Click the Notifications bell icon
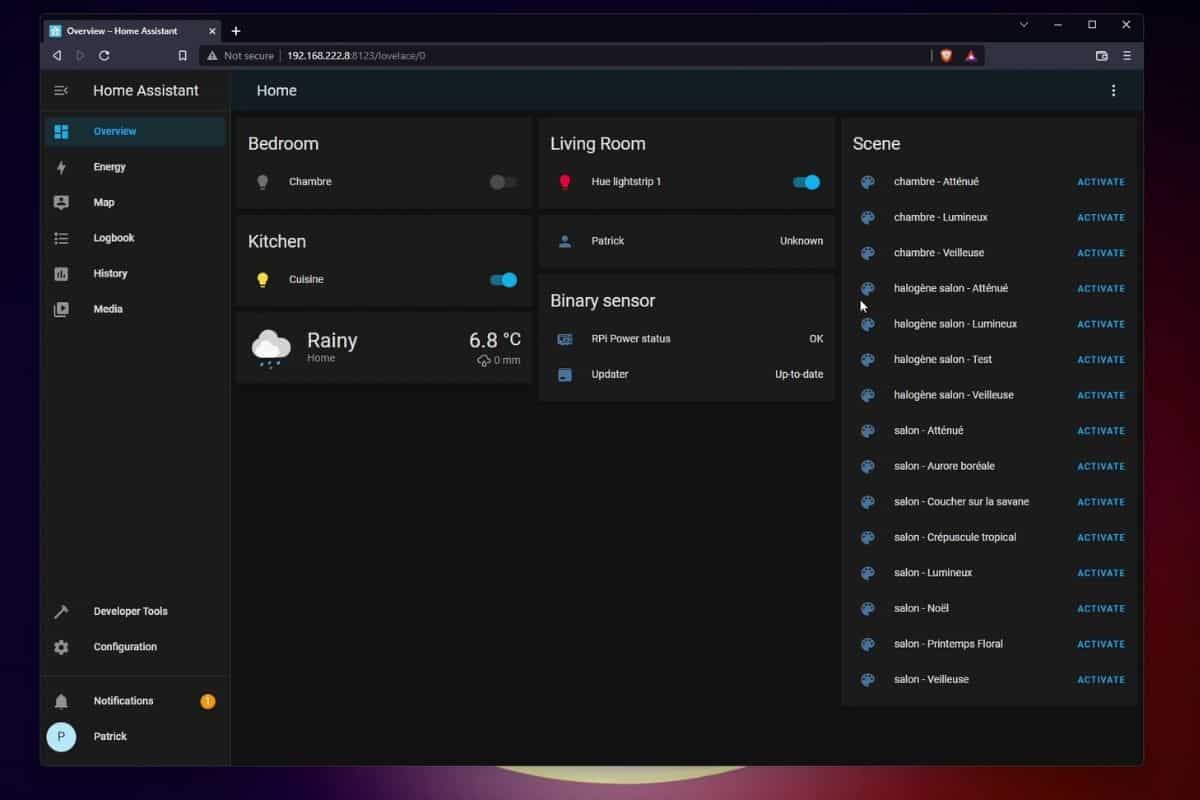 [61, 701]
